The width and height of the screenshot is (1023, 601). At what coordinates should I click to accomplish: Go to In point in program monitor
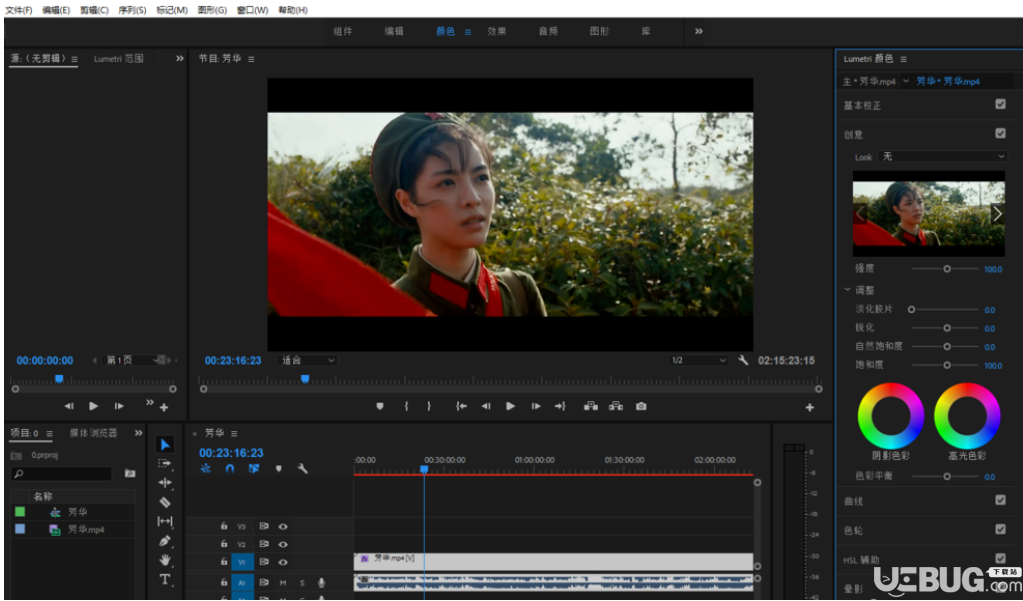click(461, 406)
